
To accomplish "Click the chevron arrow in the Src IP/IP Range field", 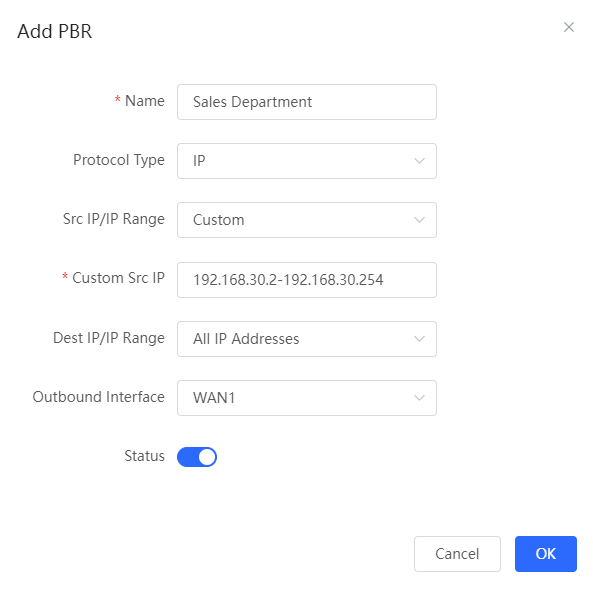I will pyautogui.click(x=419, y=220).
